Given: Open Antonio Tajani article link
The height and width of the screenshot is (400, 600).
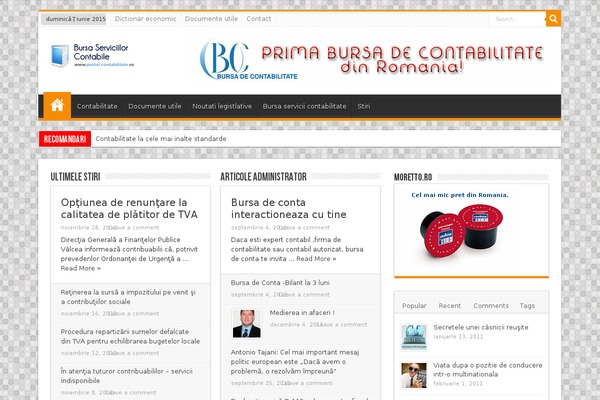Looking at the screenshot, I should point(295,362).
